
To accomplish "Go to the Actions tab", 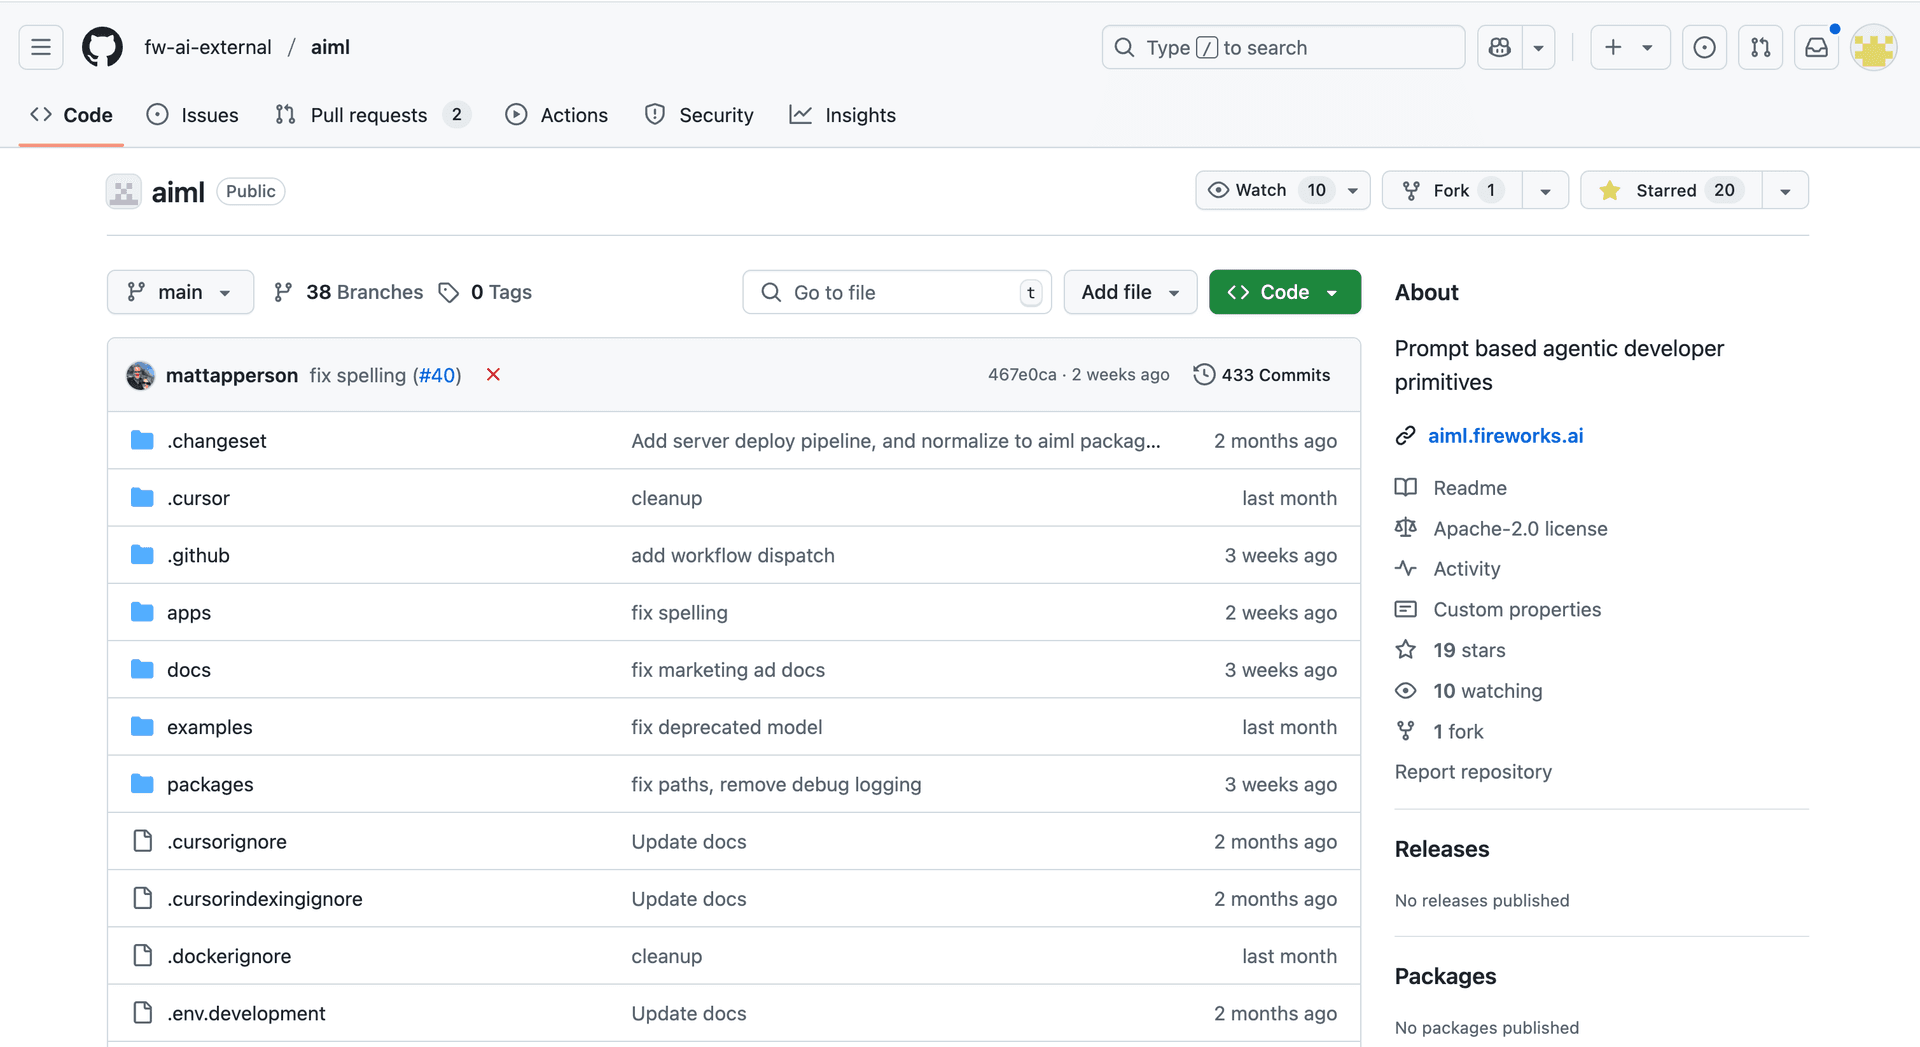I will coord(557,115).
